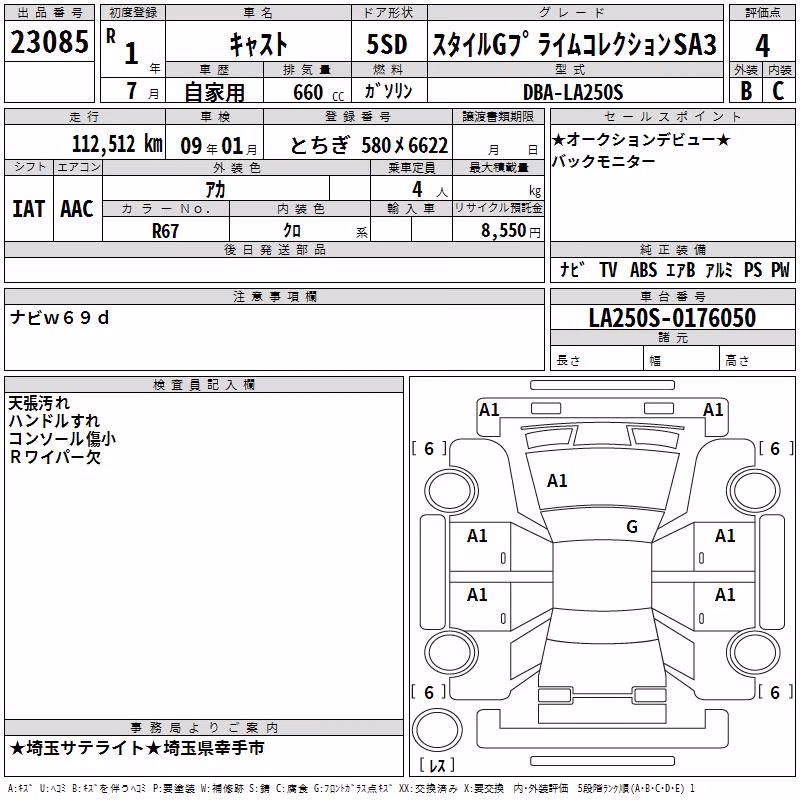
Task: Click chassis number LA250S-0176050
Action: pos(672,318)
